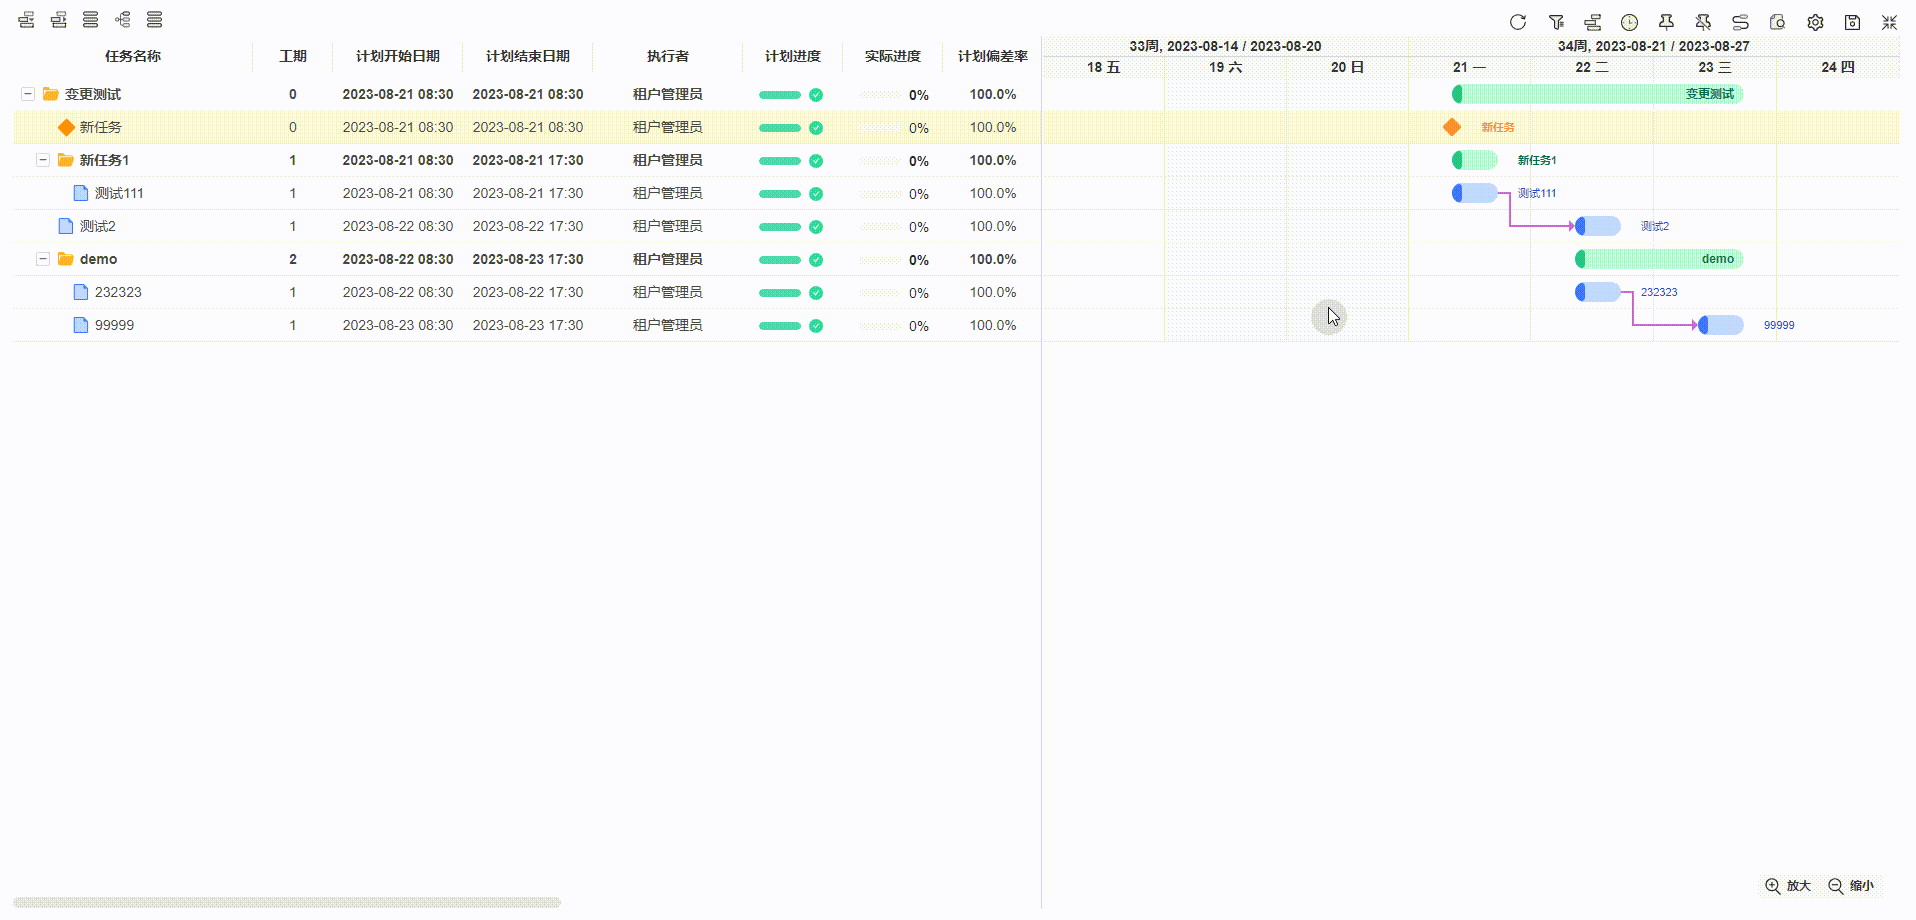Viewport: 1916px width, 920px height.
Task: Click the 计划开始日期 column header
Action: [397, 56]
